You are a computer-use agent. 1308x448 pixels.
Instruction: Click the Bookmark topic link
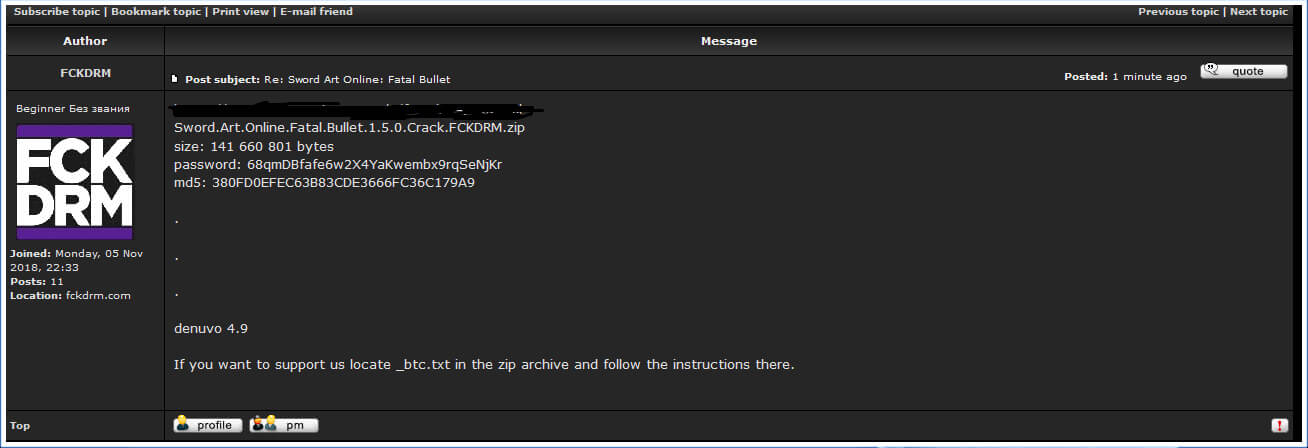click(x=156, y=12)
